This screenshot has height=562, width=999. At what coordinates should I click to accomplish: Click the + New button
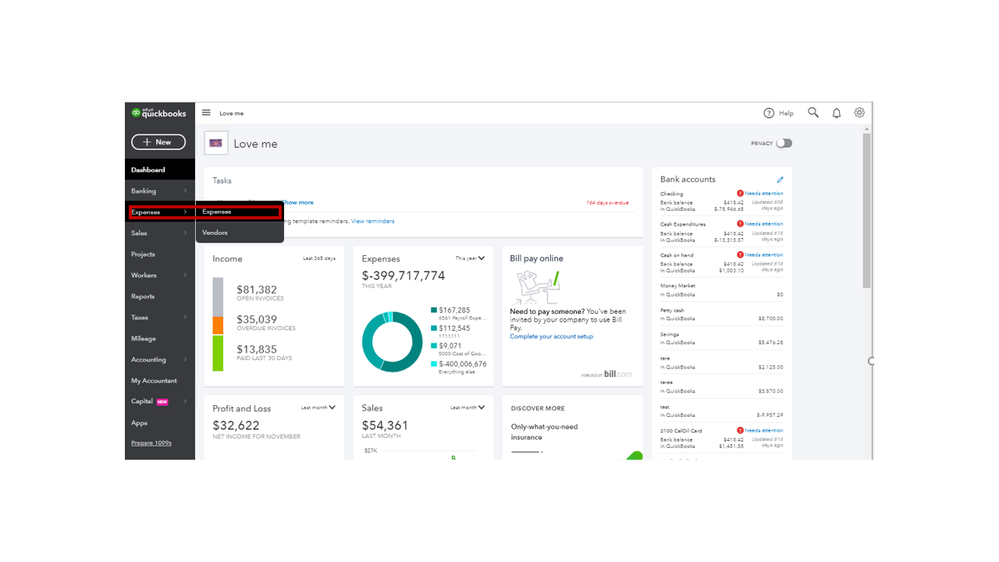tap(159, 142)
